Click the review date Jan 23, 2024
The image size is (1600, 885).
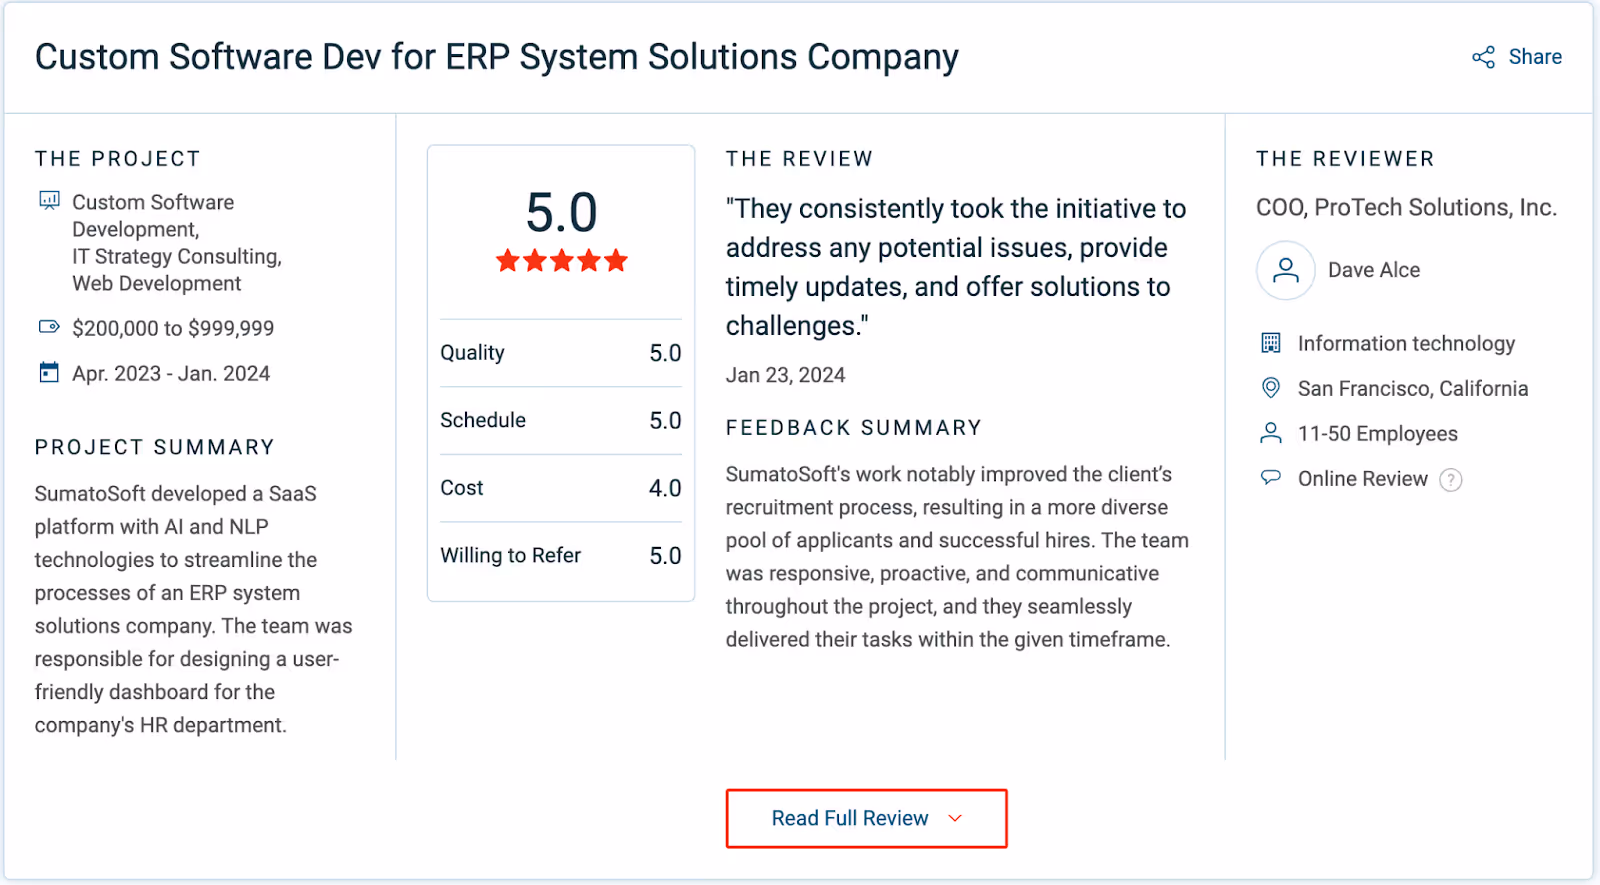pos(785,375)
